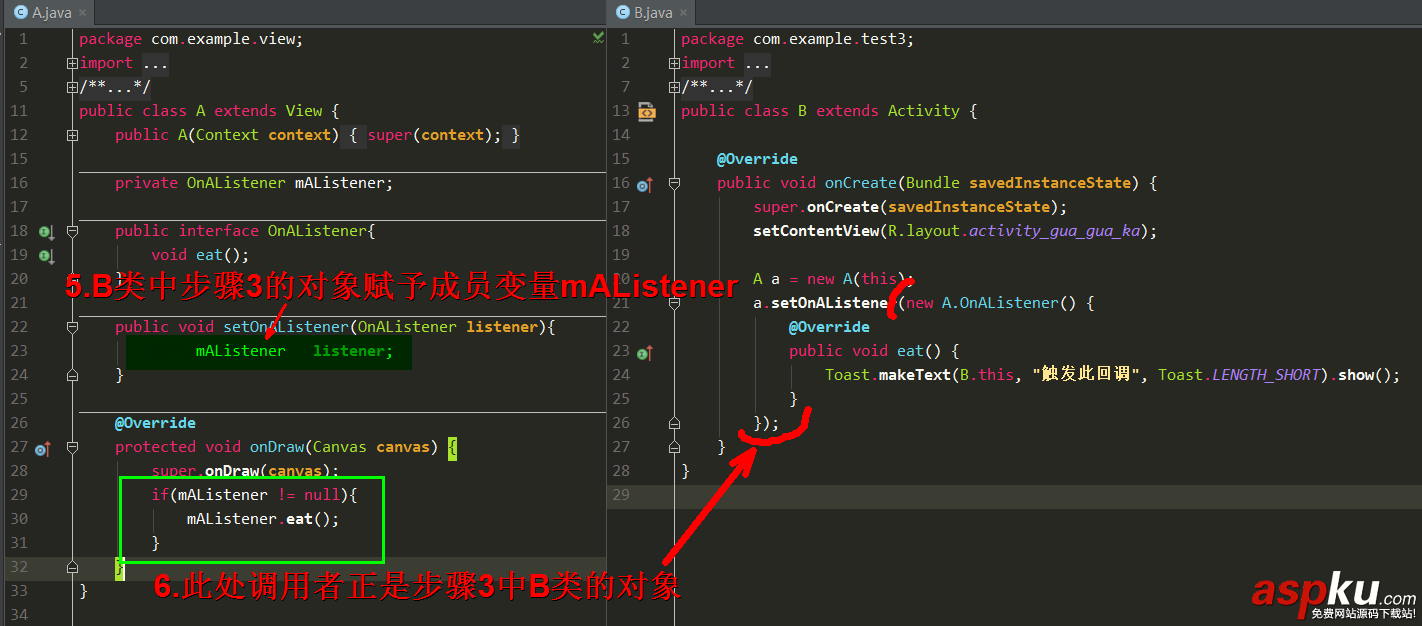Click the implemented-method gutter icon beside void eat()
This screenshot has width=1422, height=626.
tap(45, 255)
